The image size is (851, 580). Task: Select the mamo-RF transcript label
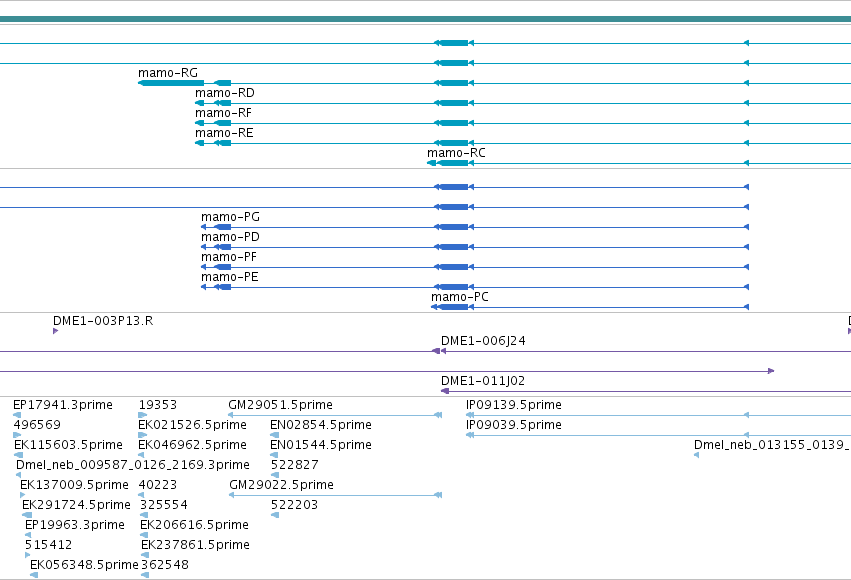pyautogui.click(x=223, y=113)
